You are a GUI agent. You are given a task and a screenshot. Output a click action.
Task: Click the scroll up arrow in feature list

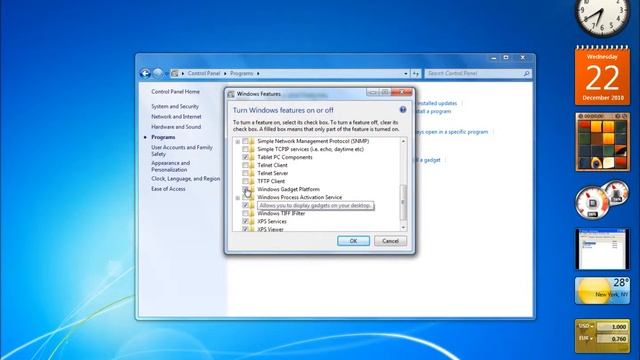pyautogui.click(x=403, y=141)
